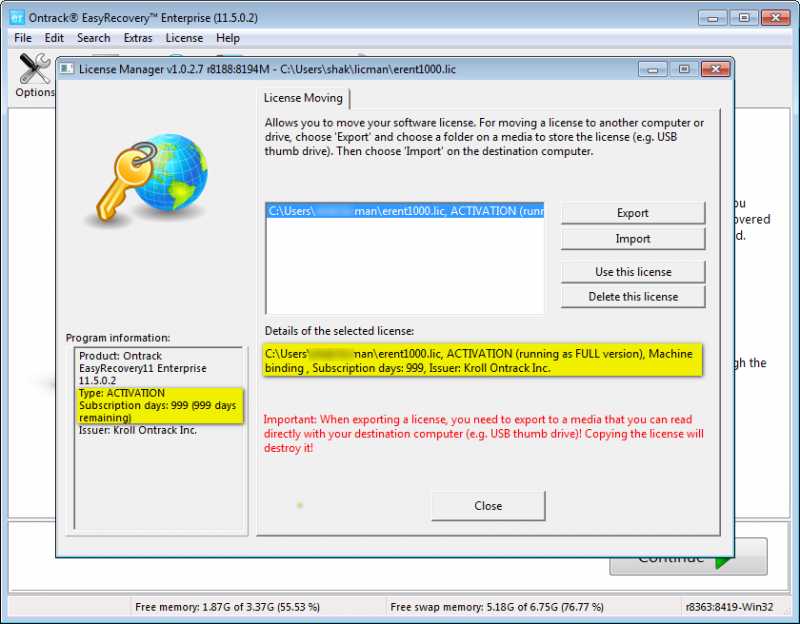Activate Use this license

pyautogui.click(x=632, y=271)
